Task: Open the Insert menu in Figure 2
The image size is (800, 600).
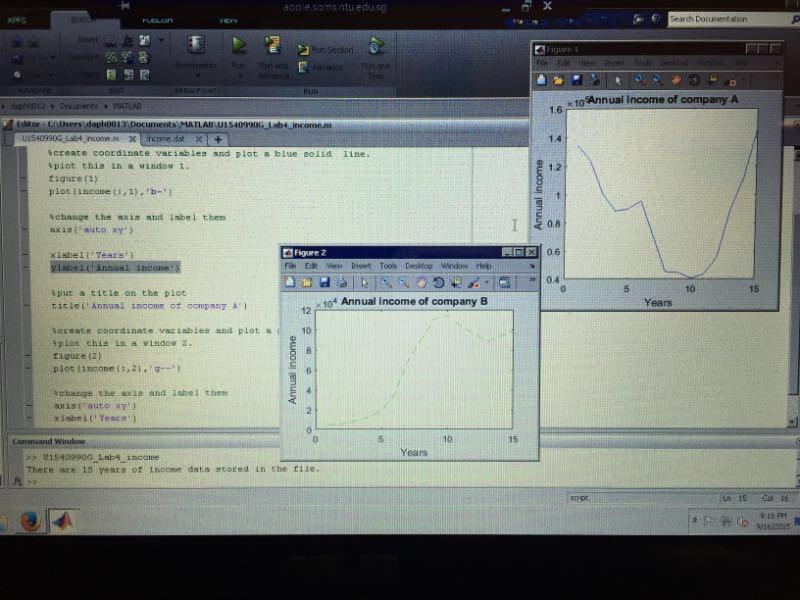Action: (x=361, y=266)
